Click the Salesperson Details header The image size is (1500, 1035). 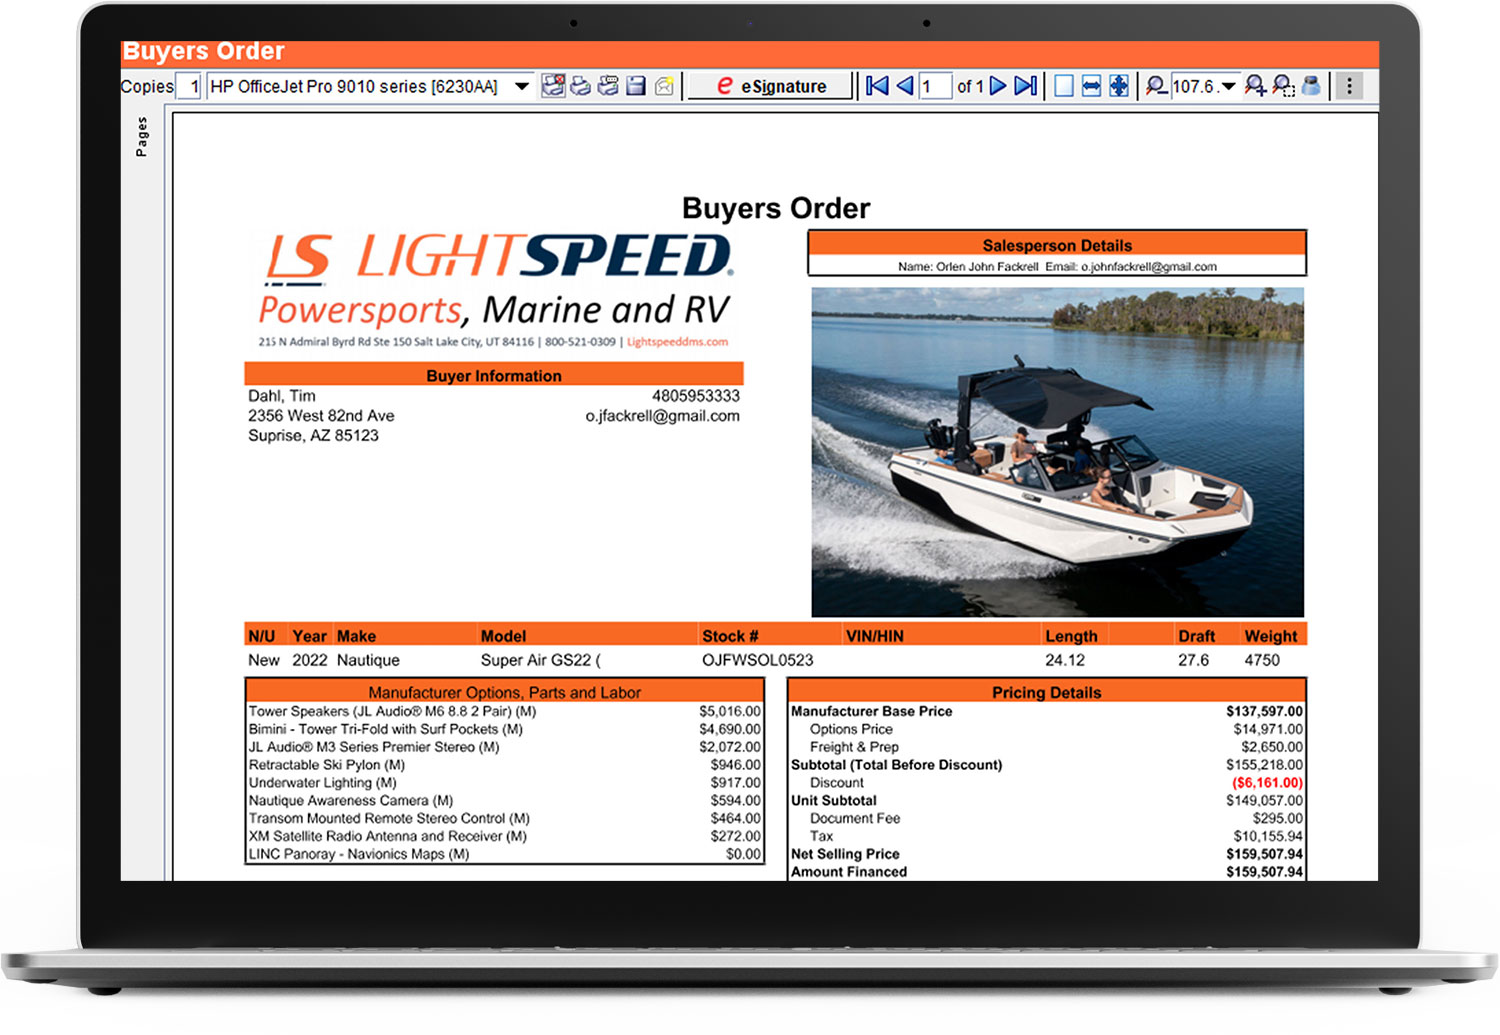[x=1057, y=245]
